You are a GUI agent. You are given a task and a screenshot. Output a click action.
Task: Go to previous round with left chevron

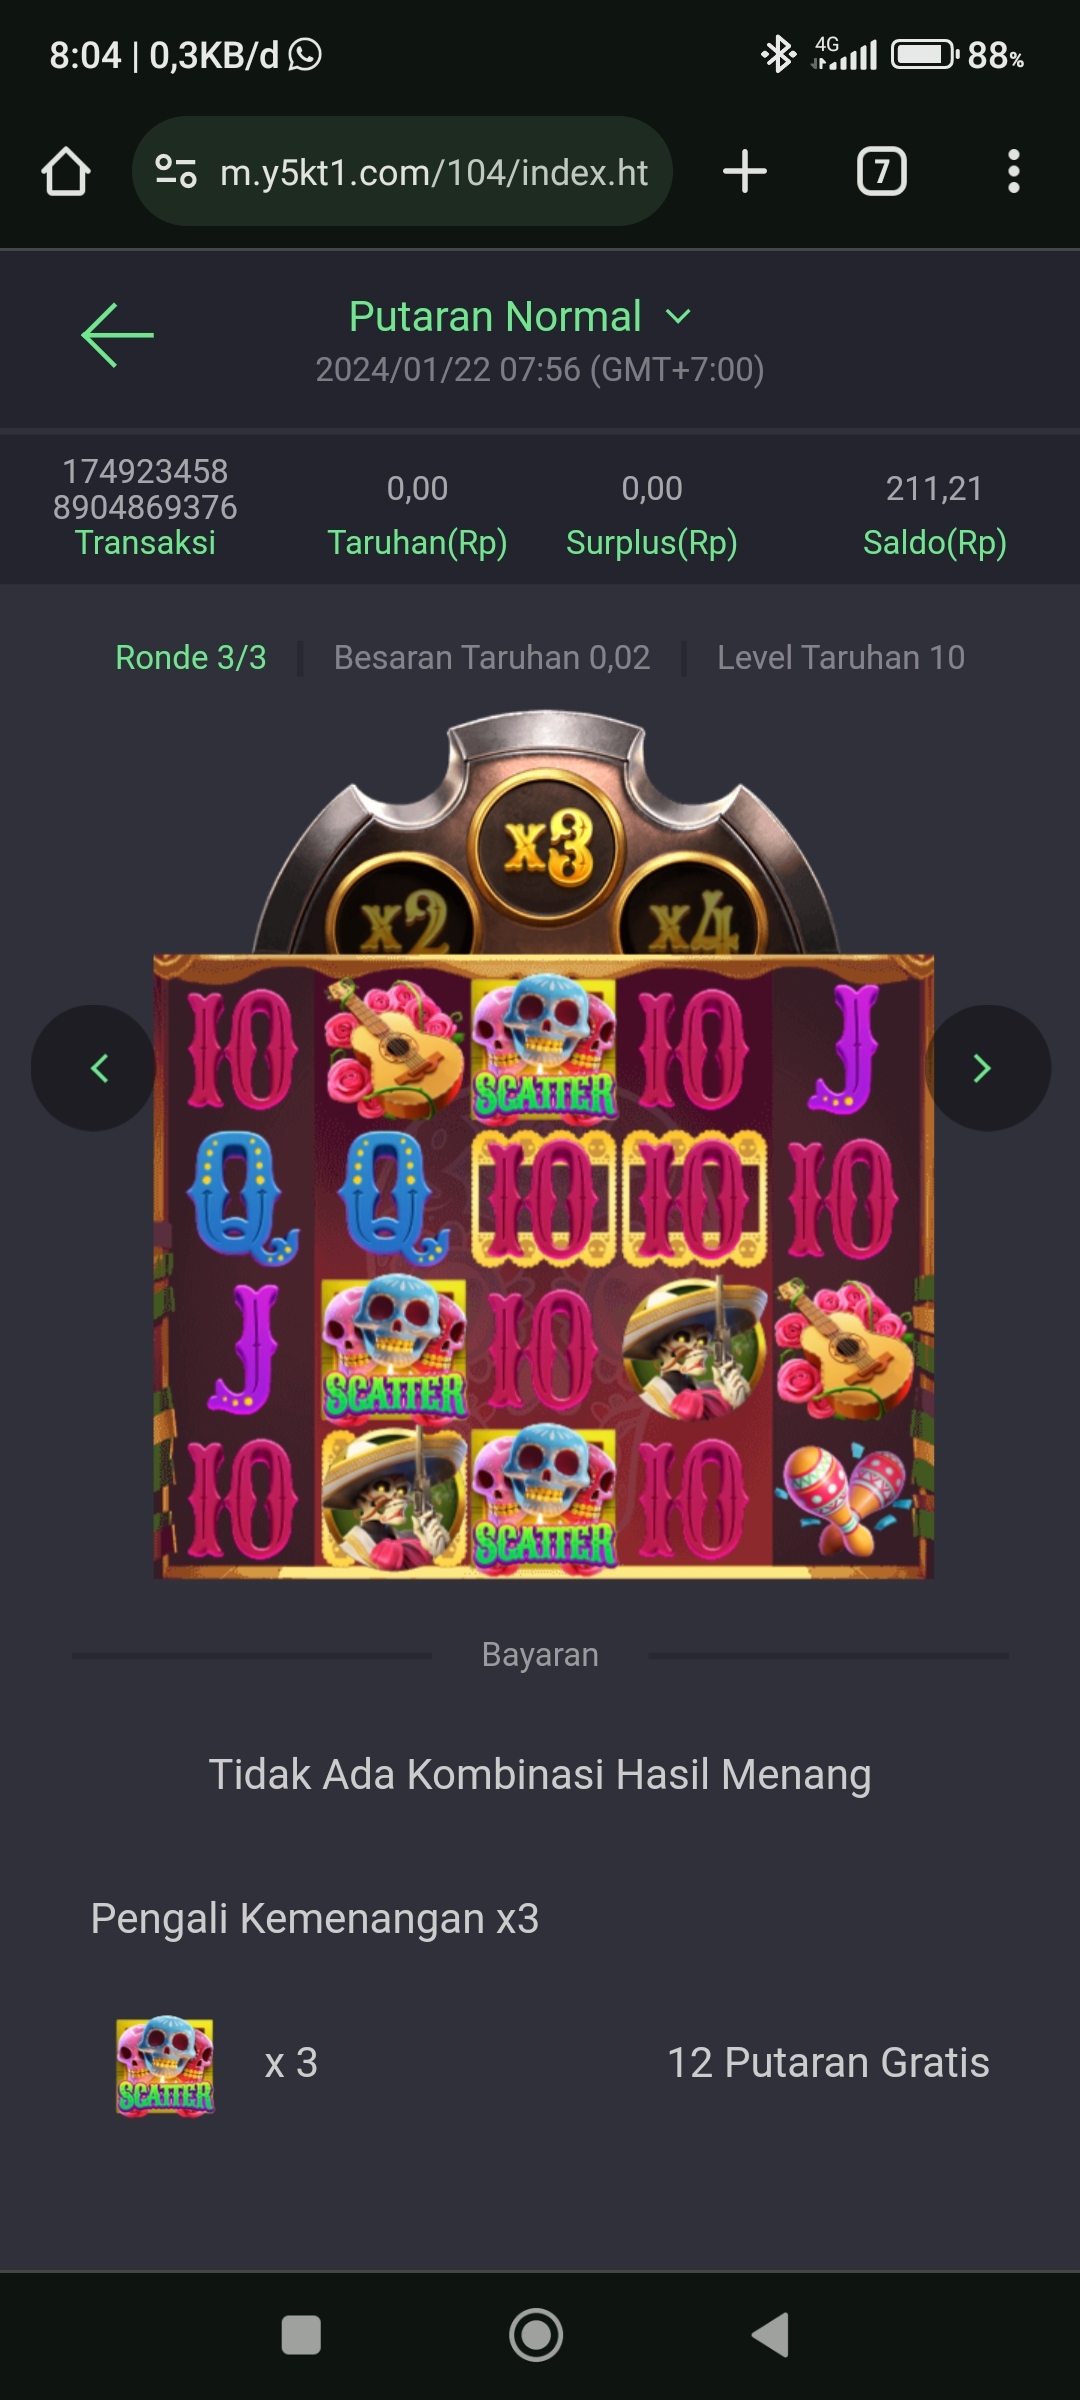click(94, 1068)
